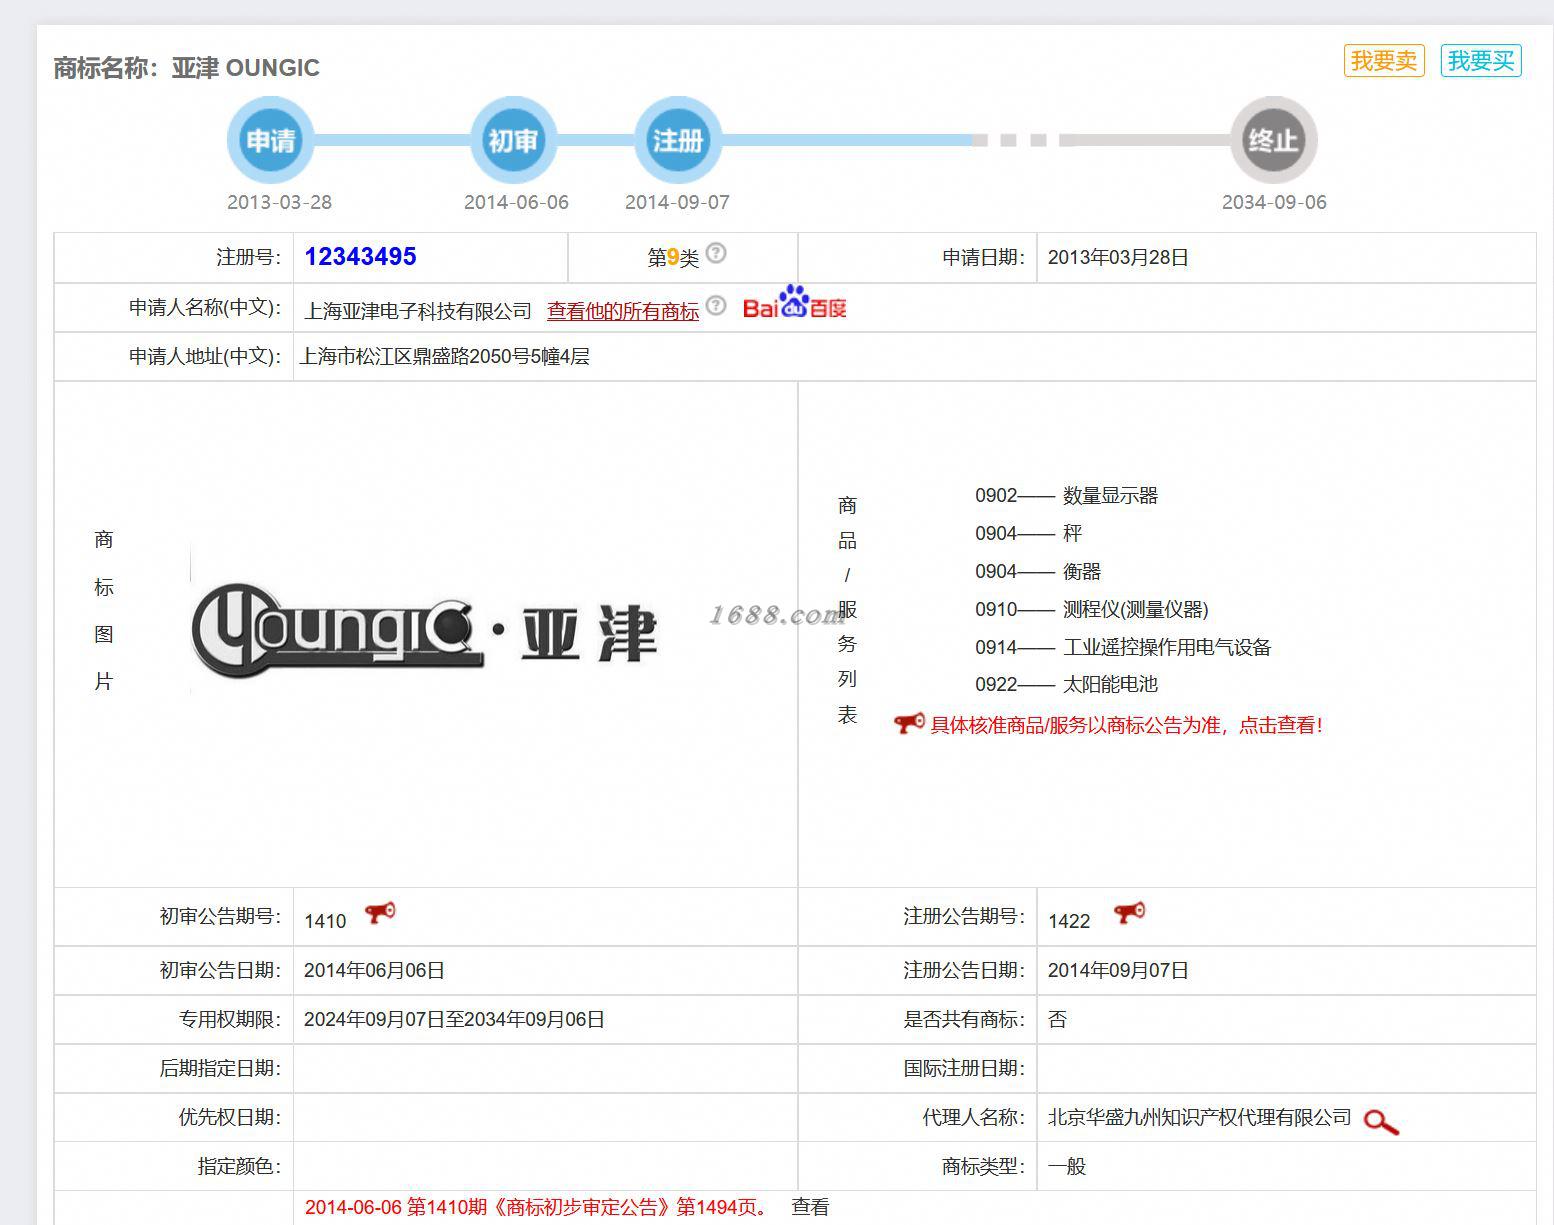Click the date 2013-03-28 under 申请
Screen dimensions: 1554x1225
(x=279, y=202)
